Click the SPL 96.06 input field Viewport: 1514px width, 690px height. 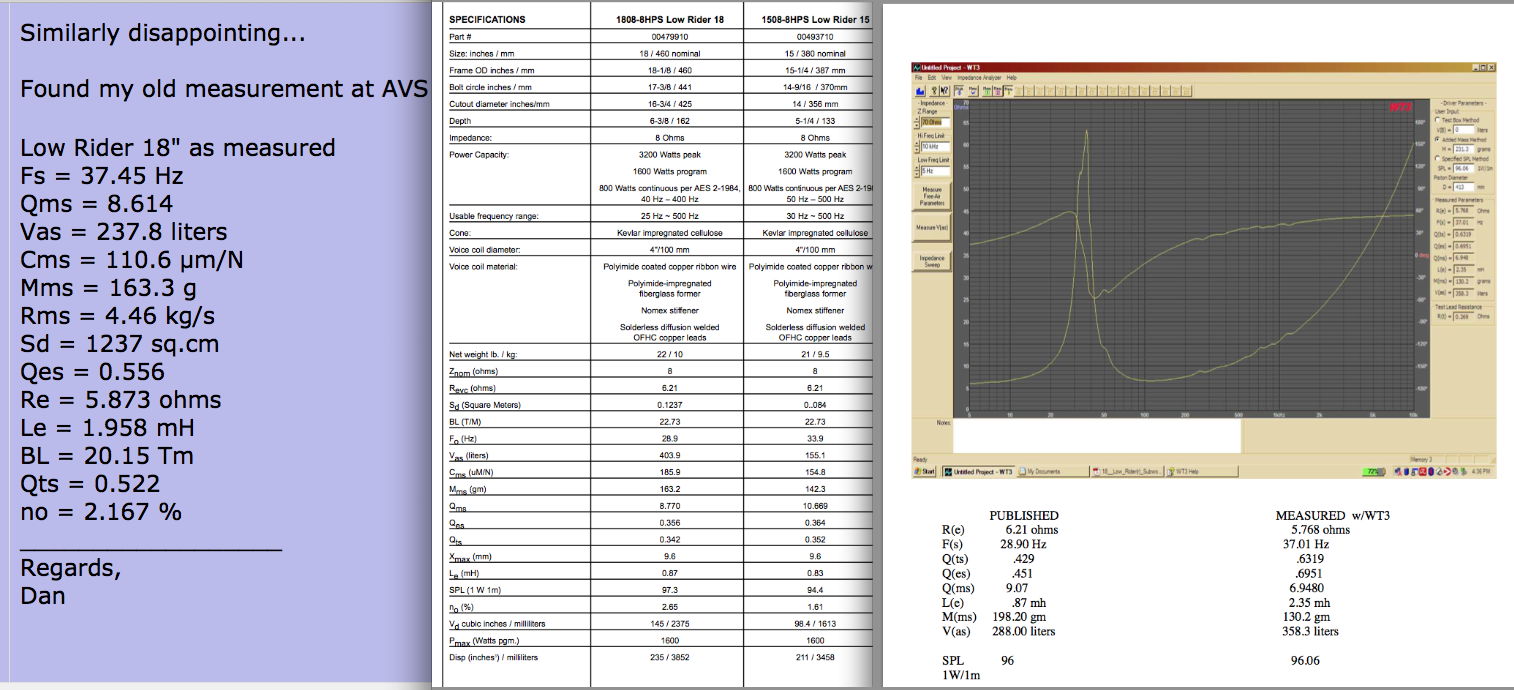[x=1463, y=168]
